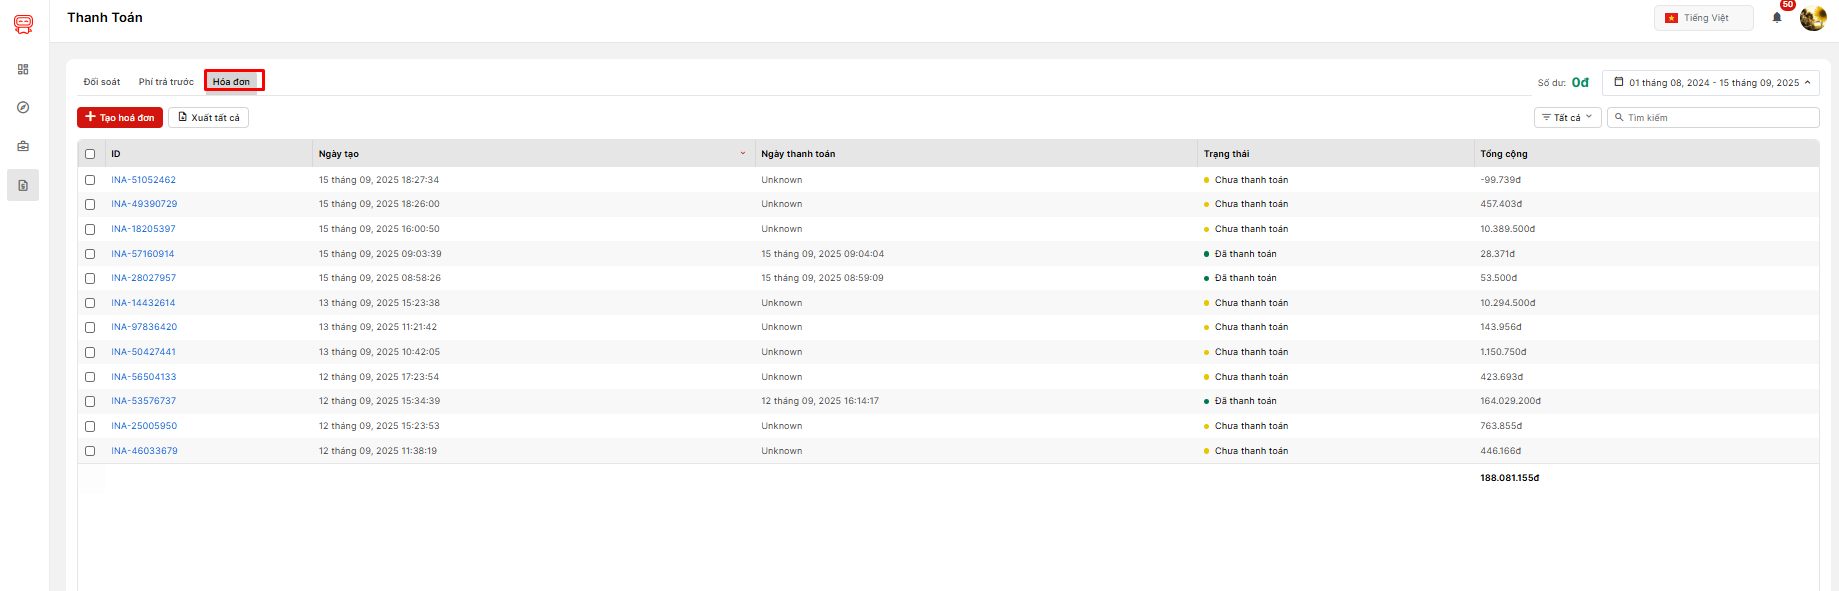1839x591 pixels.
Task: Click the Xuất tất cả export button
Action: [208, 118]
